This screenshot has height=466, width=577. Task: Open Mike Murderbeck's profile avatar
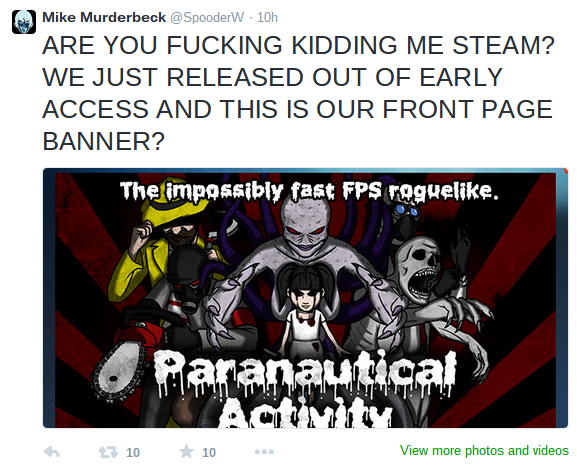(24, 22)
